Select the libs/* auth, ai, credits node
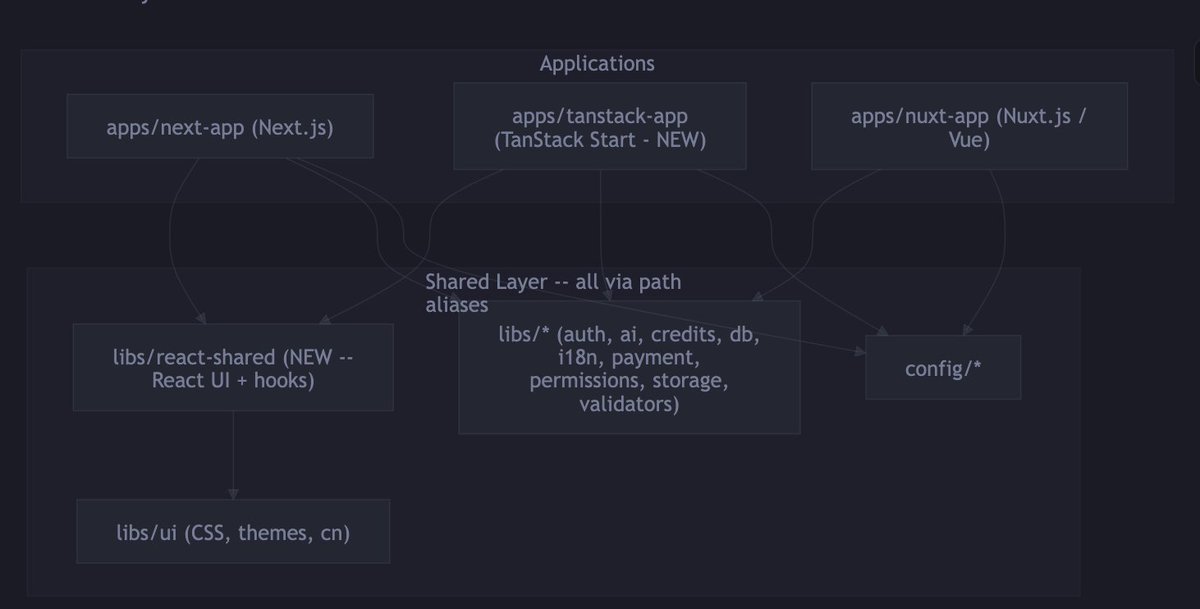1200x609 pixels. (629, 367)
